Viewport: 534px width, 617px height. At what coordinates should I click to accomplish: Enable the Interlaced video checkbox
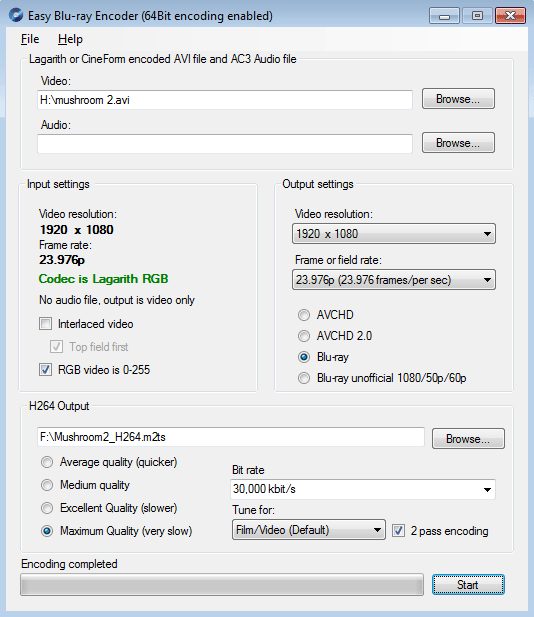pos(45,324)
